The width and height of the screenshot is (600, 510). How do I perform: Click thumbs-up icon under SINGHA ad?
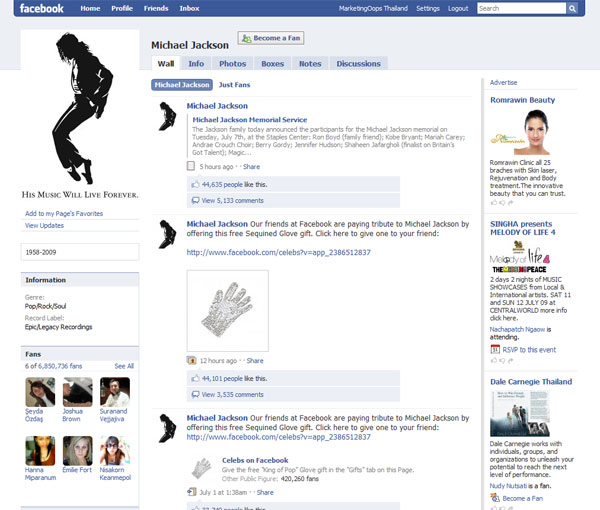[494, 360]
